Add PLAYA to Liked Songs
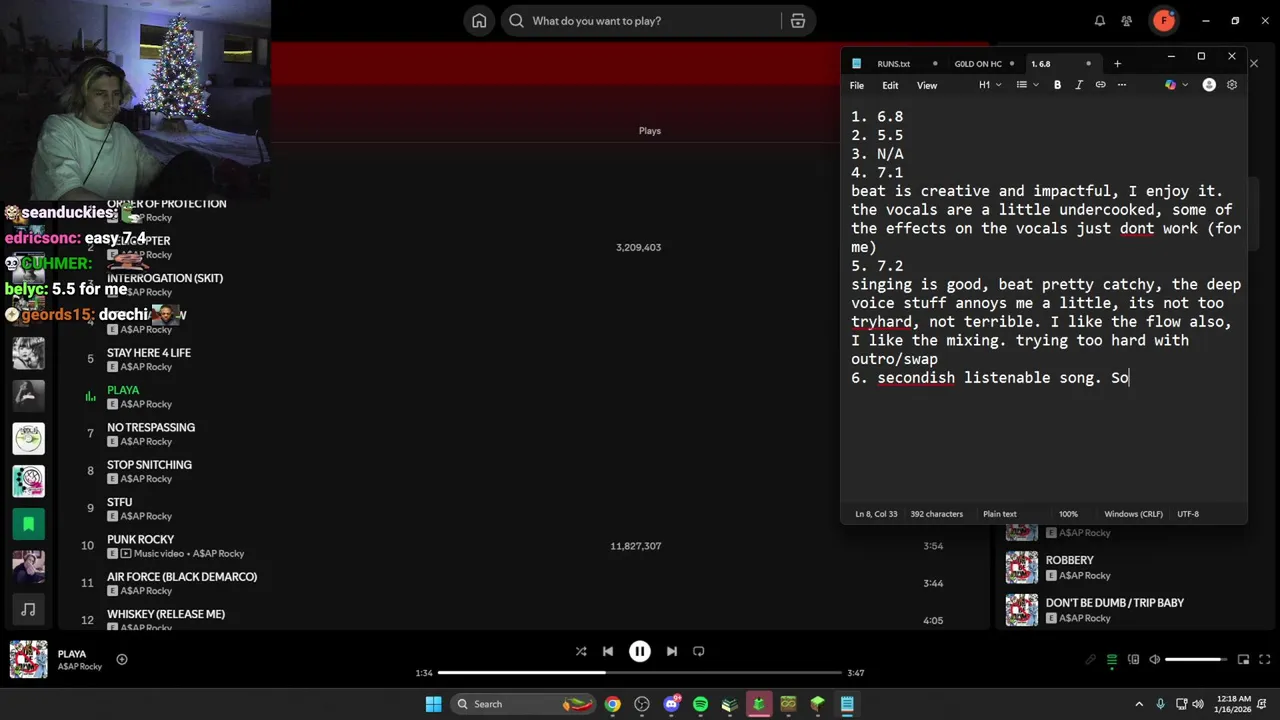Screen dimensions: 1280x720 coord(122,659)
